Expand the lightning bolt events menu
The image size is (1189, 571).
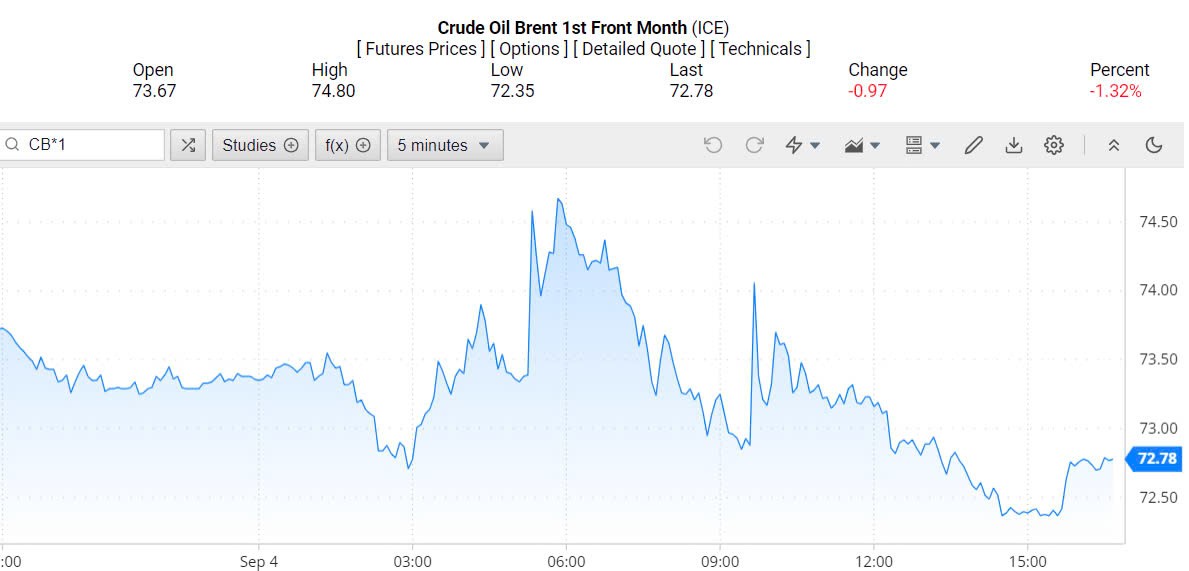point(803,145)
